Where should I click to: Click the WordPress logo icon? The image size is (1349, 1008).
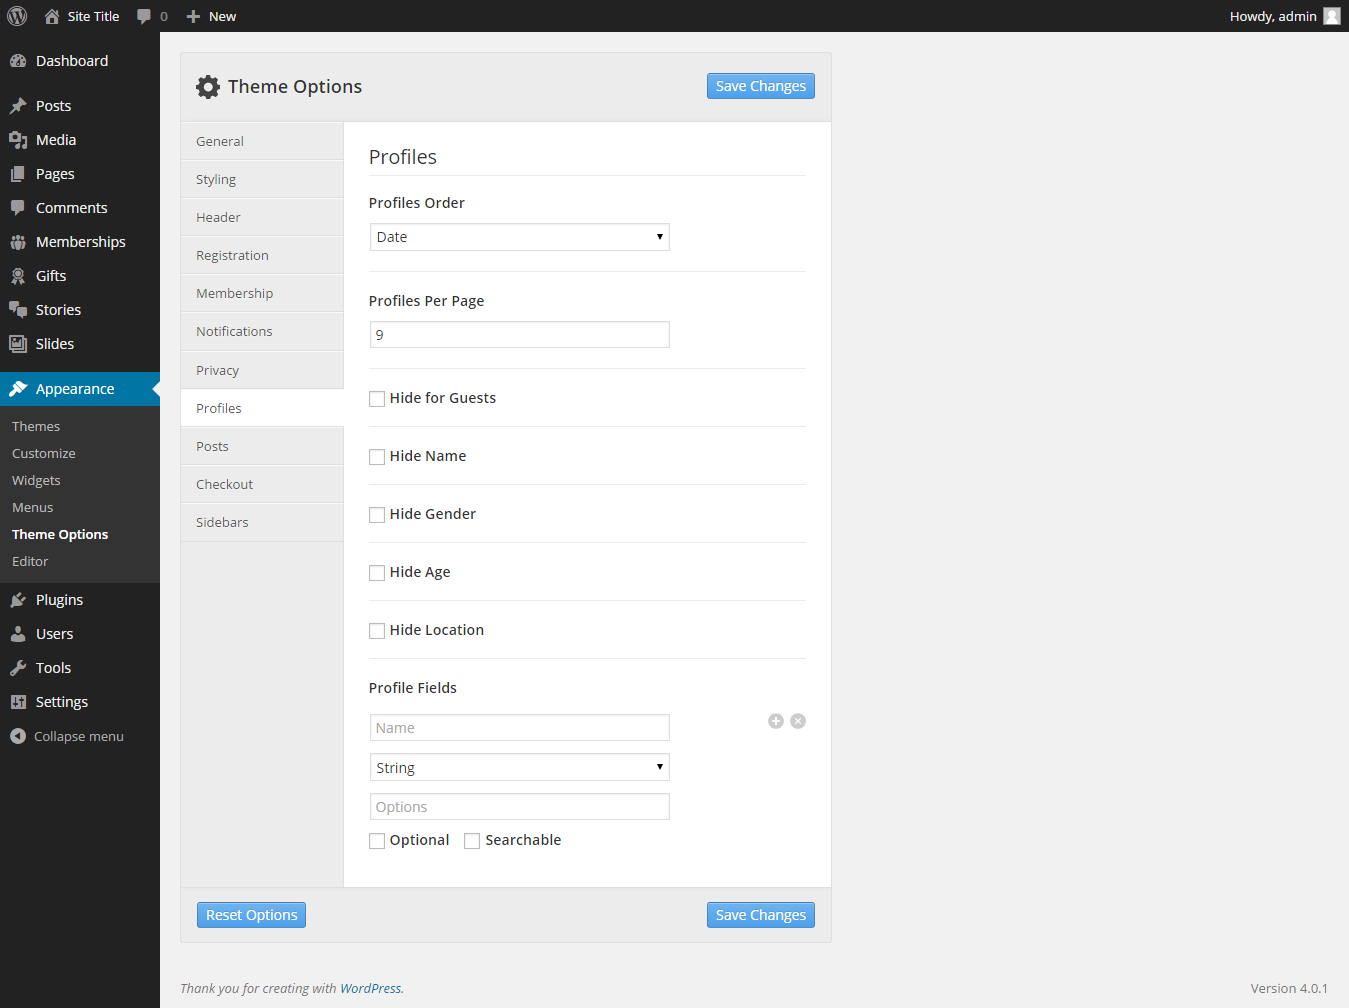(x=17, y=16)
